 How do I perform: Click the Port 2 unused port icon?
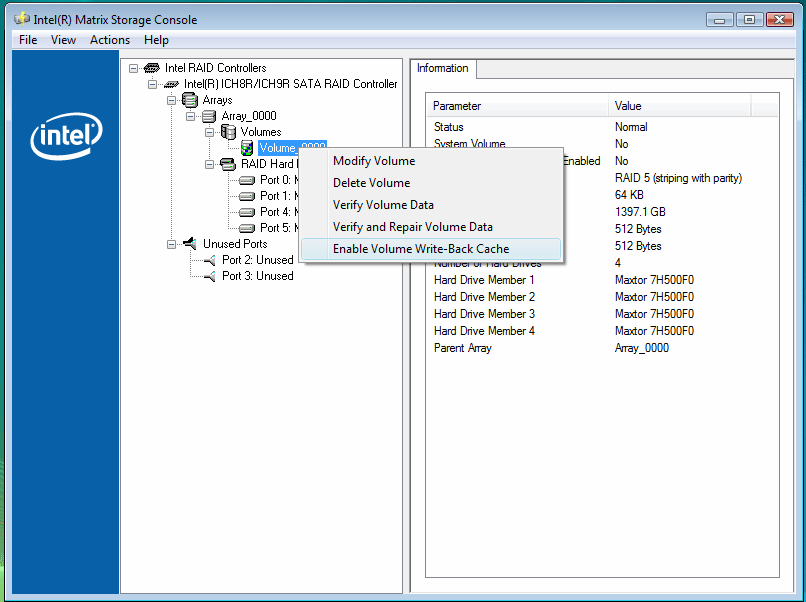click(210, 261)
